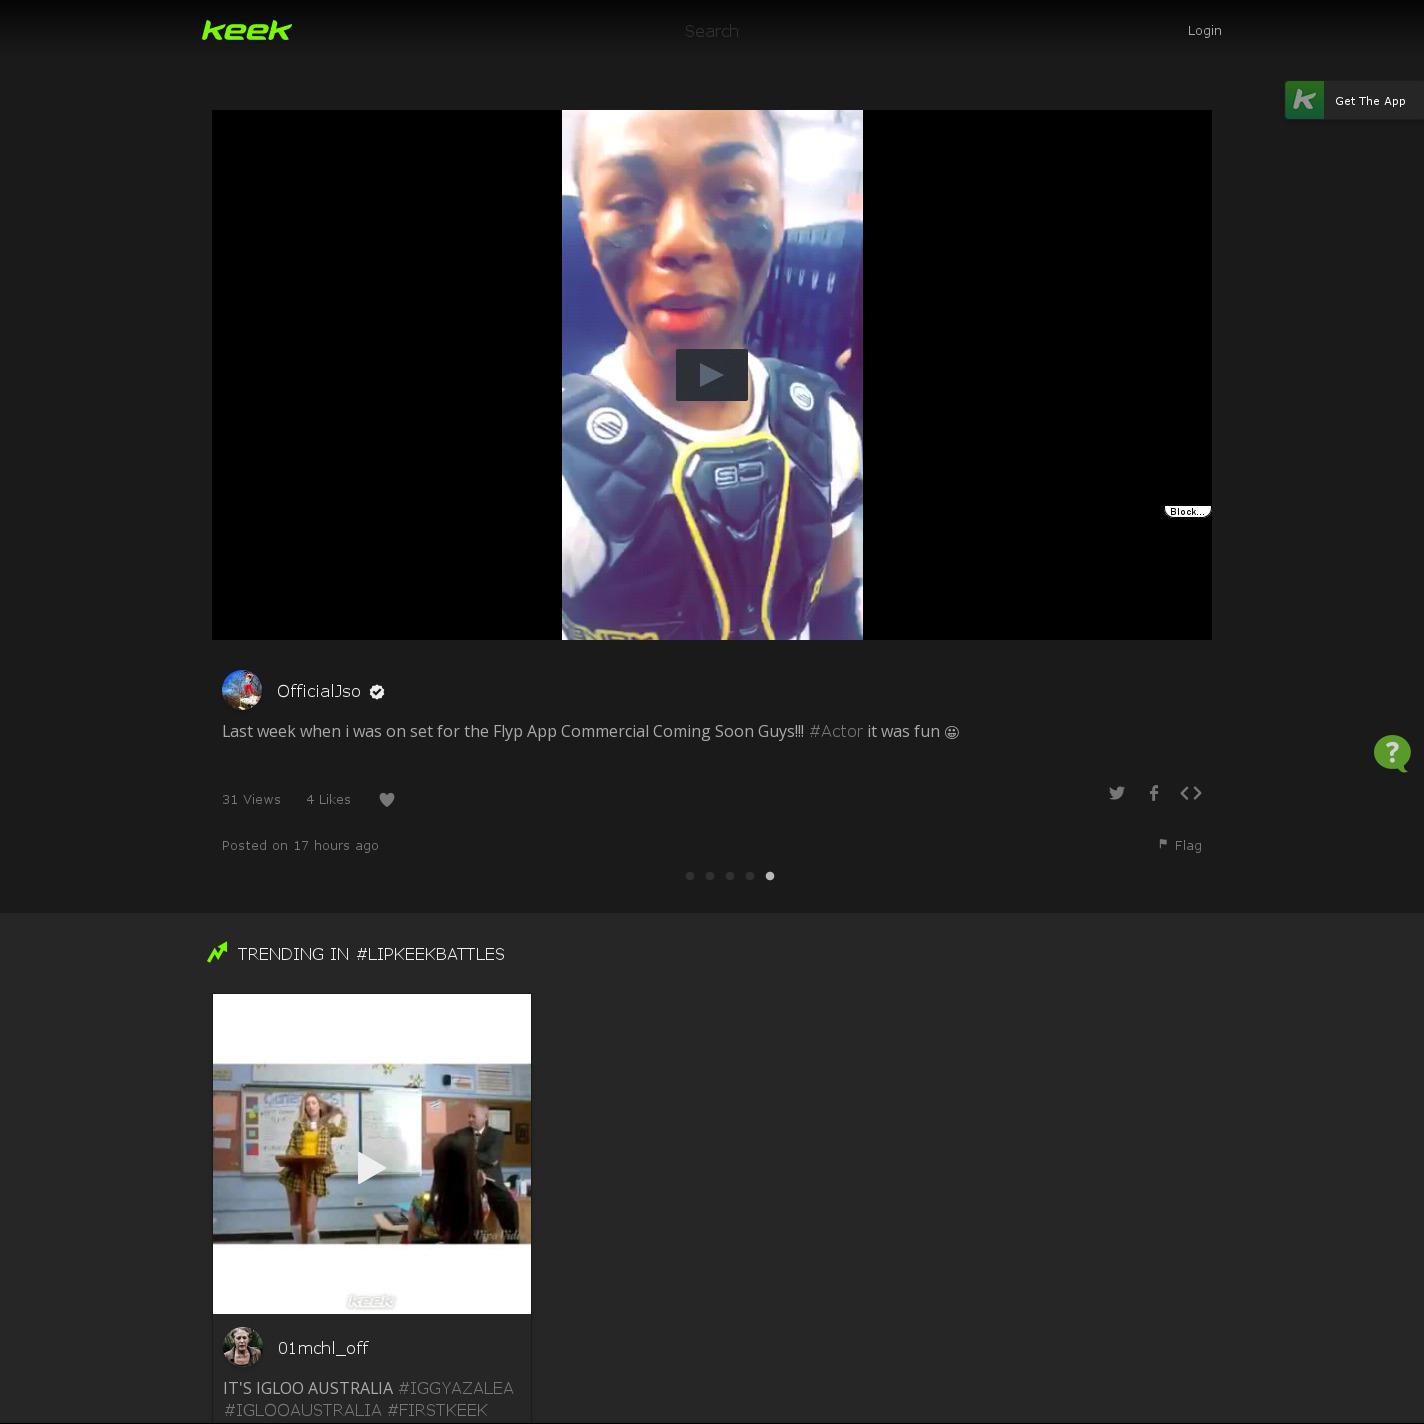Select the second carousel dot
The width and height of the screenshot is (1424, 1424).
[x=710, y=876]
